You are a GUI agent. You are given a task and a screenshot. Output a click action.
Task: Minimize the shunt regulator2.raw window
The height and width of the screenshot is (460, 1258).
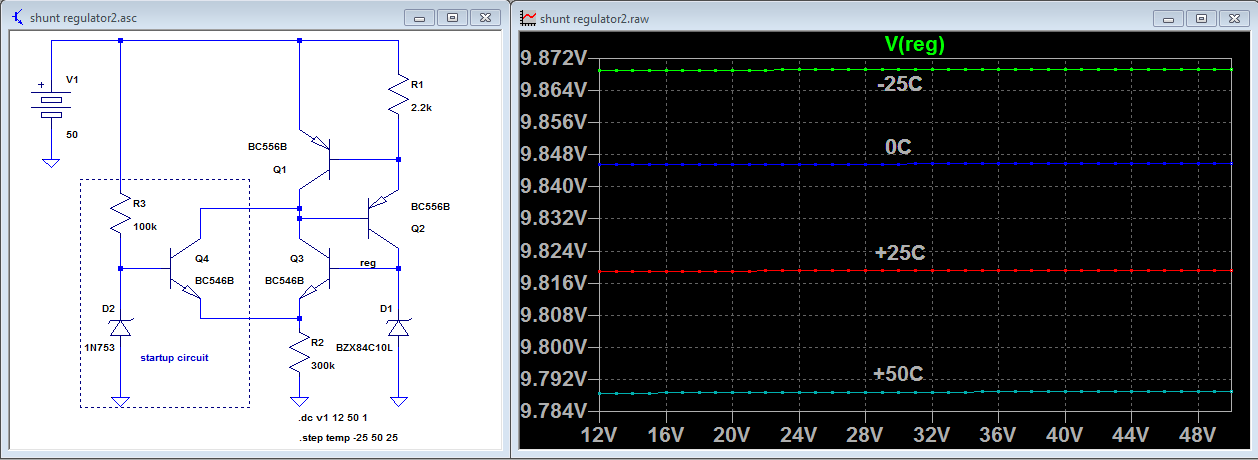tap(1167, 18)
